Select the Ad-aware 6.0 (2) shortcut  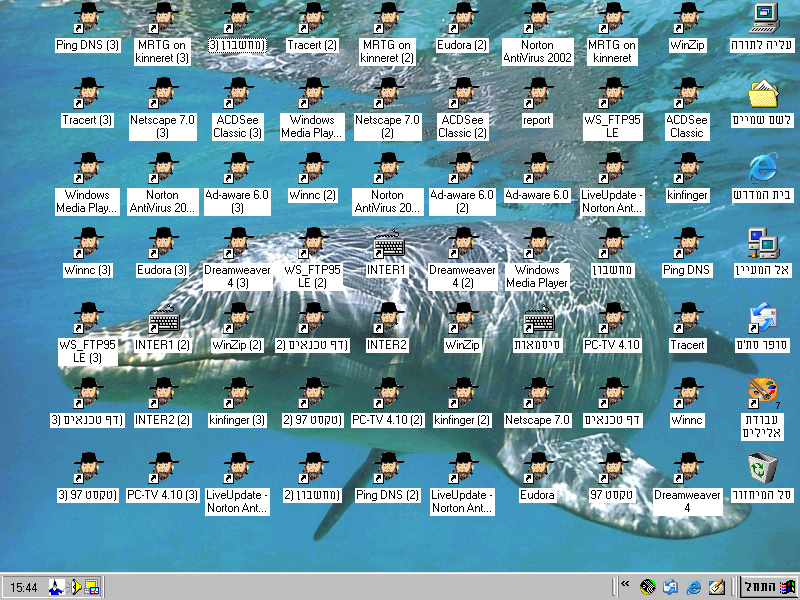pyautogui.click(x=462, y=184)
